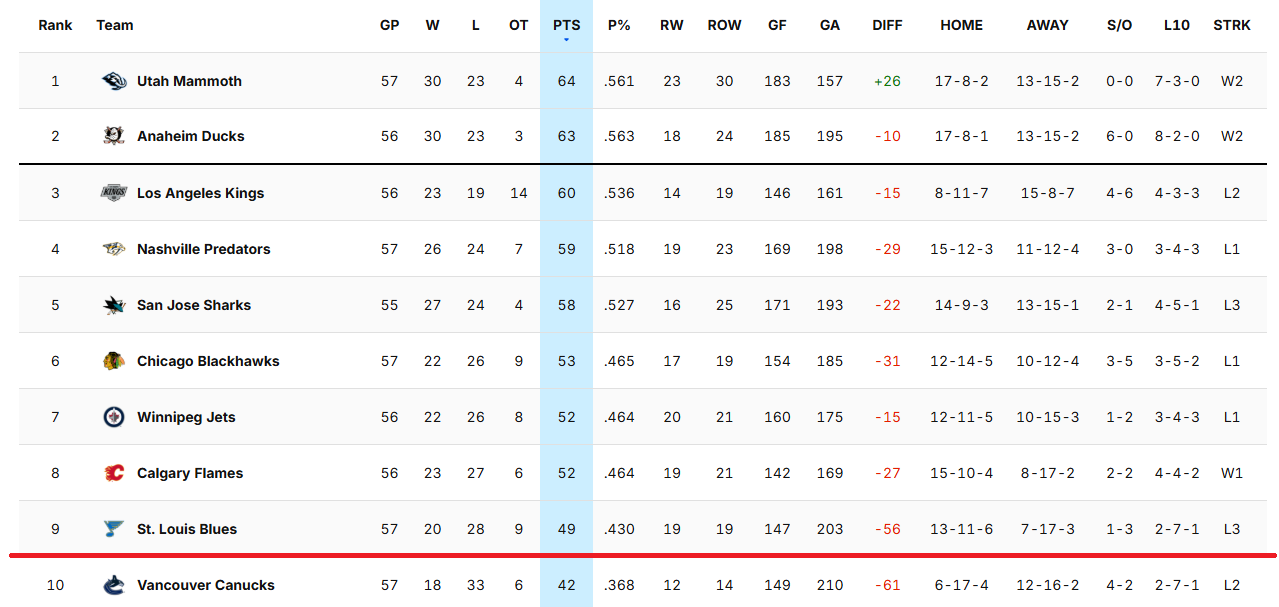Click the Vancouver Canucks logo icon
The image size is (1279, 607).
point(114,585)
